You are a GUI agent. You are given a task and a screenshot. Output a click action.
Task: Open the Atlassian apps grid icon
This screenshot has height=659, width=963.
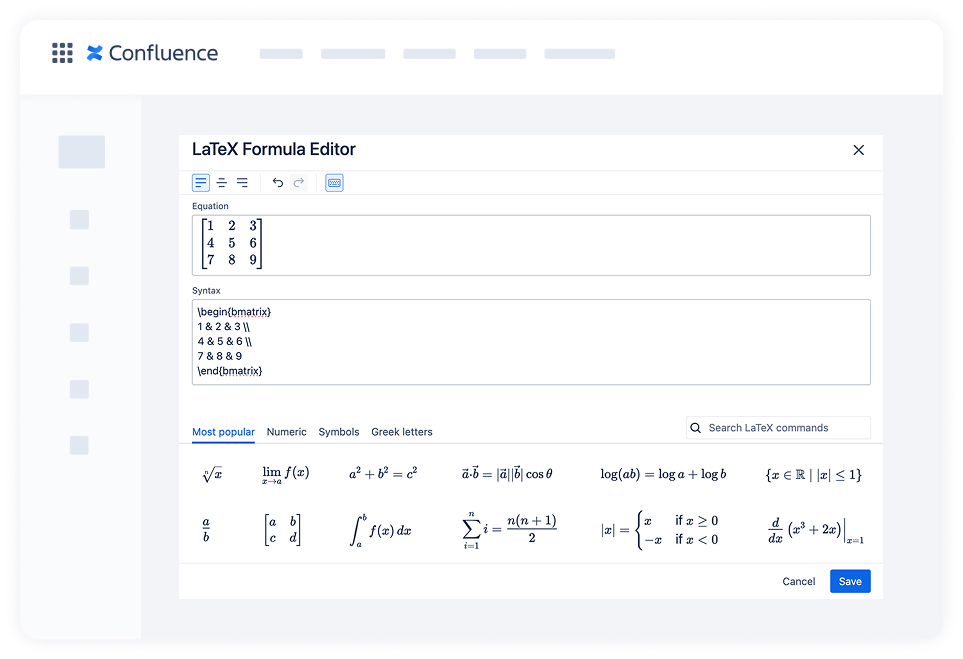point(62,53)
